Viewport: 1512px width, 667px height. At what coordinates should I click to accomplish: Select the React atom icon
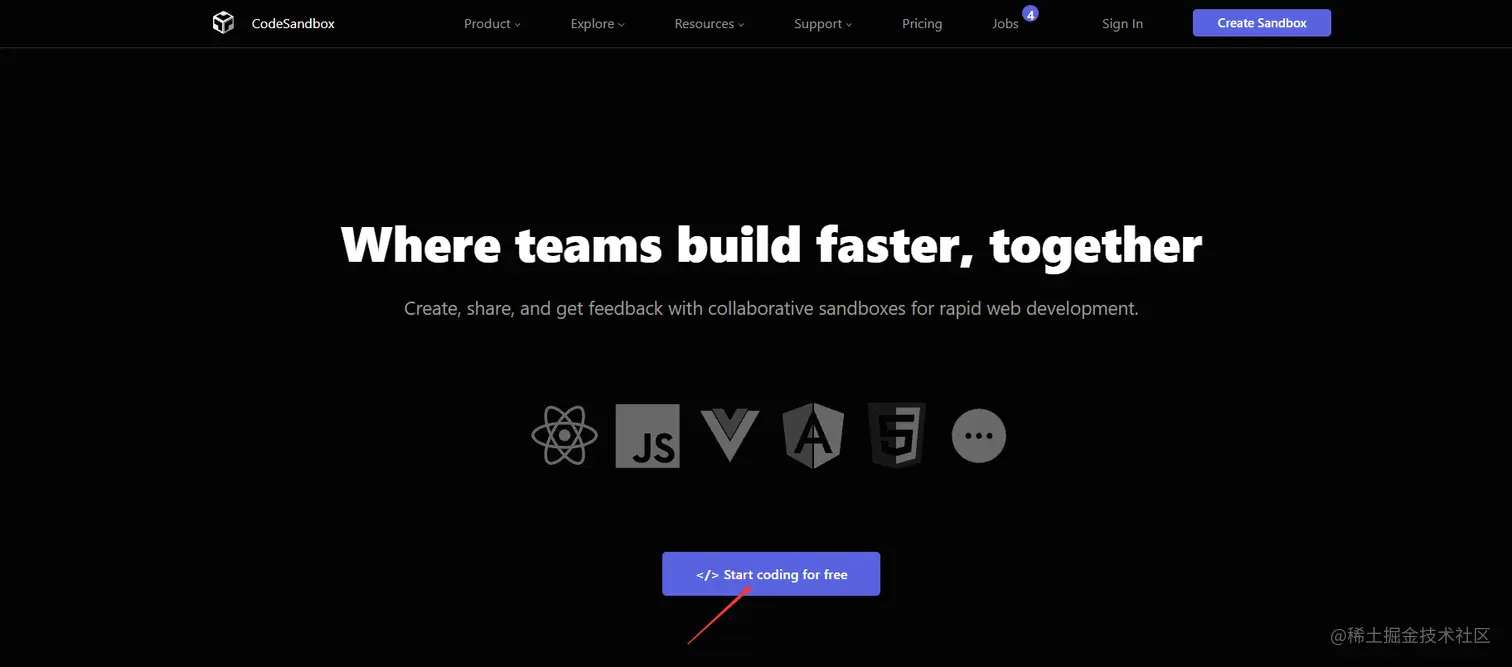565,436
